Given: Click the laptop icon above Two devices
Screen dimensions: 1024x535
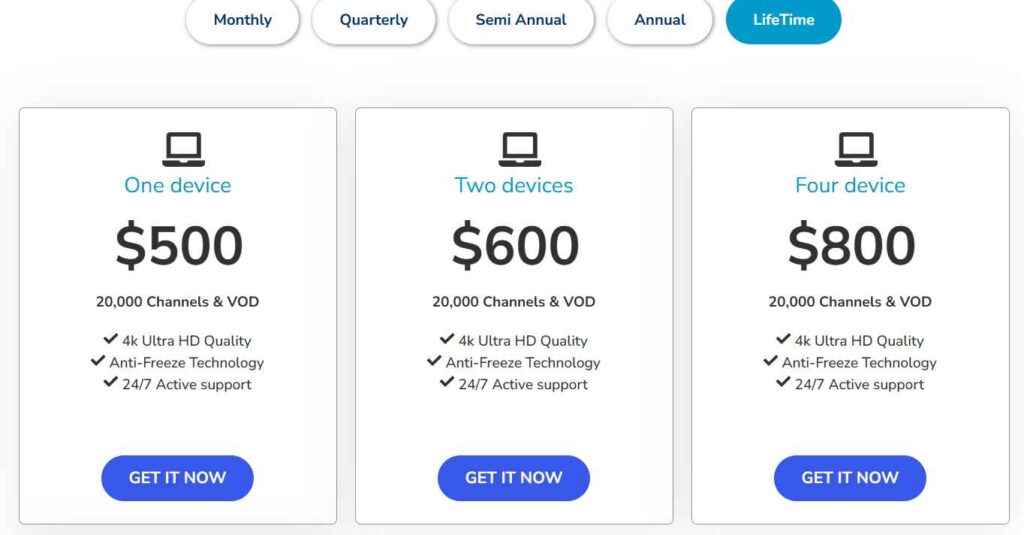Looking at the screenshot, I should 520,150.
